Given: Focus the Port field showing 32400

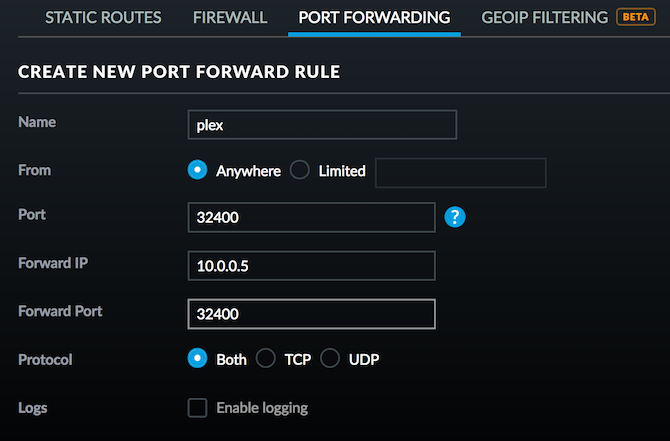Looking at the screenshot, I should click(x=310, y=216).
